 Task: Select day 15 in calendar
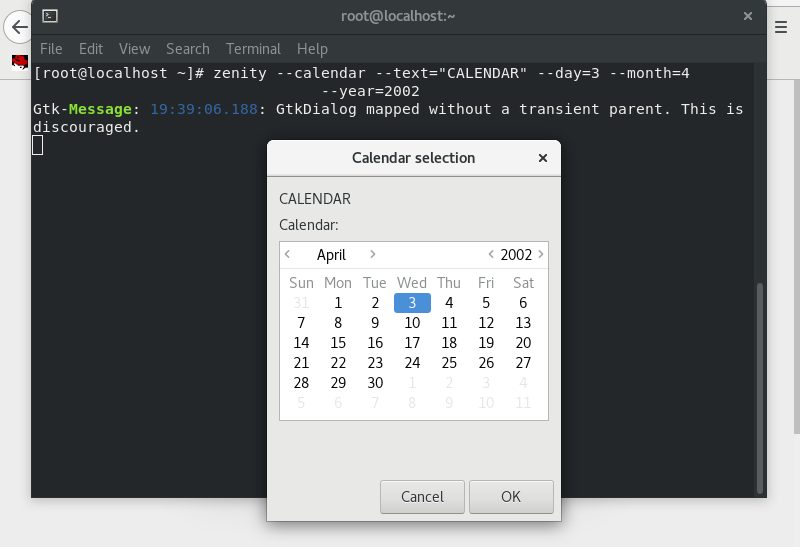[x=338, y=342]
